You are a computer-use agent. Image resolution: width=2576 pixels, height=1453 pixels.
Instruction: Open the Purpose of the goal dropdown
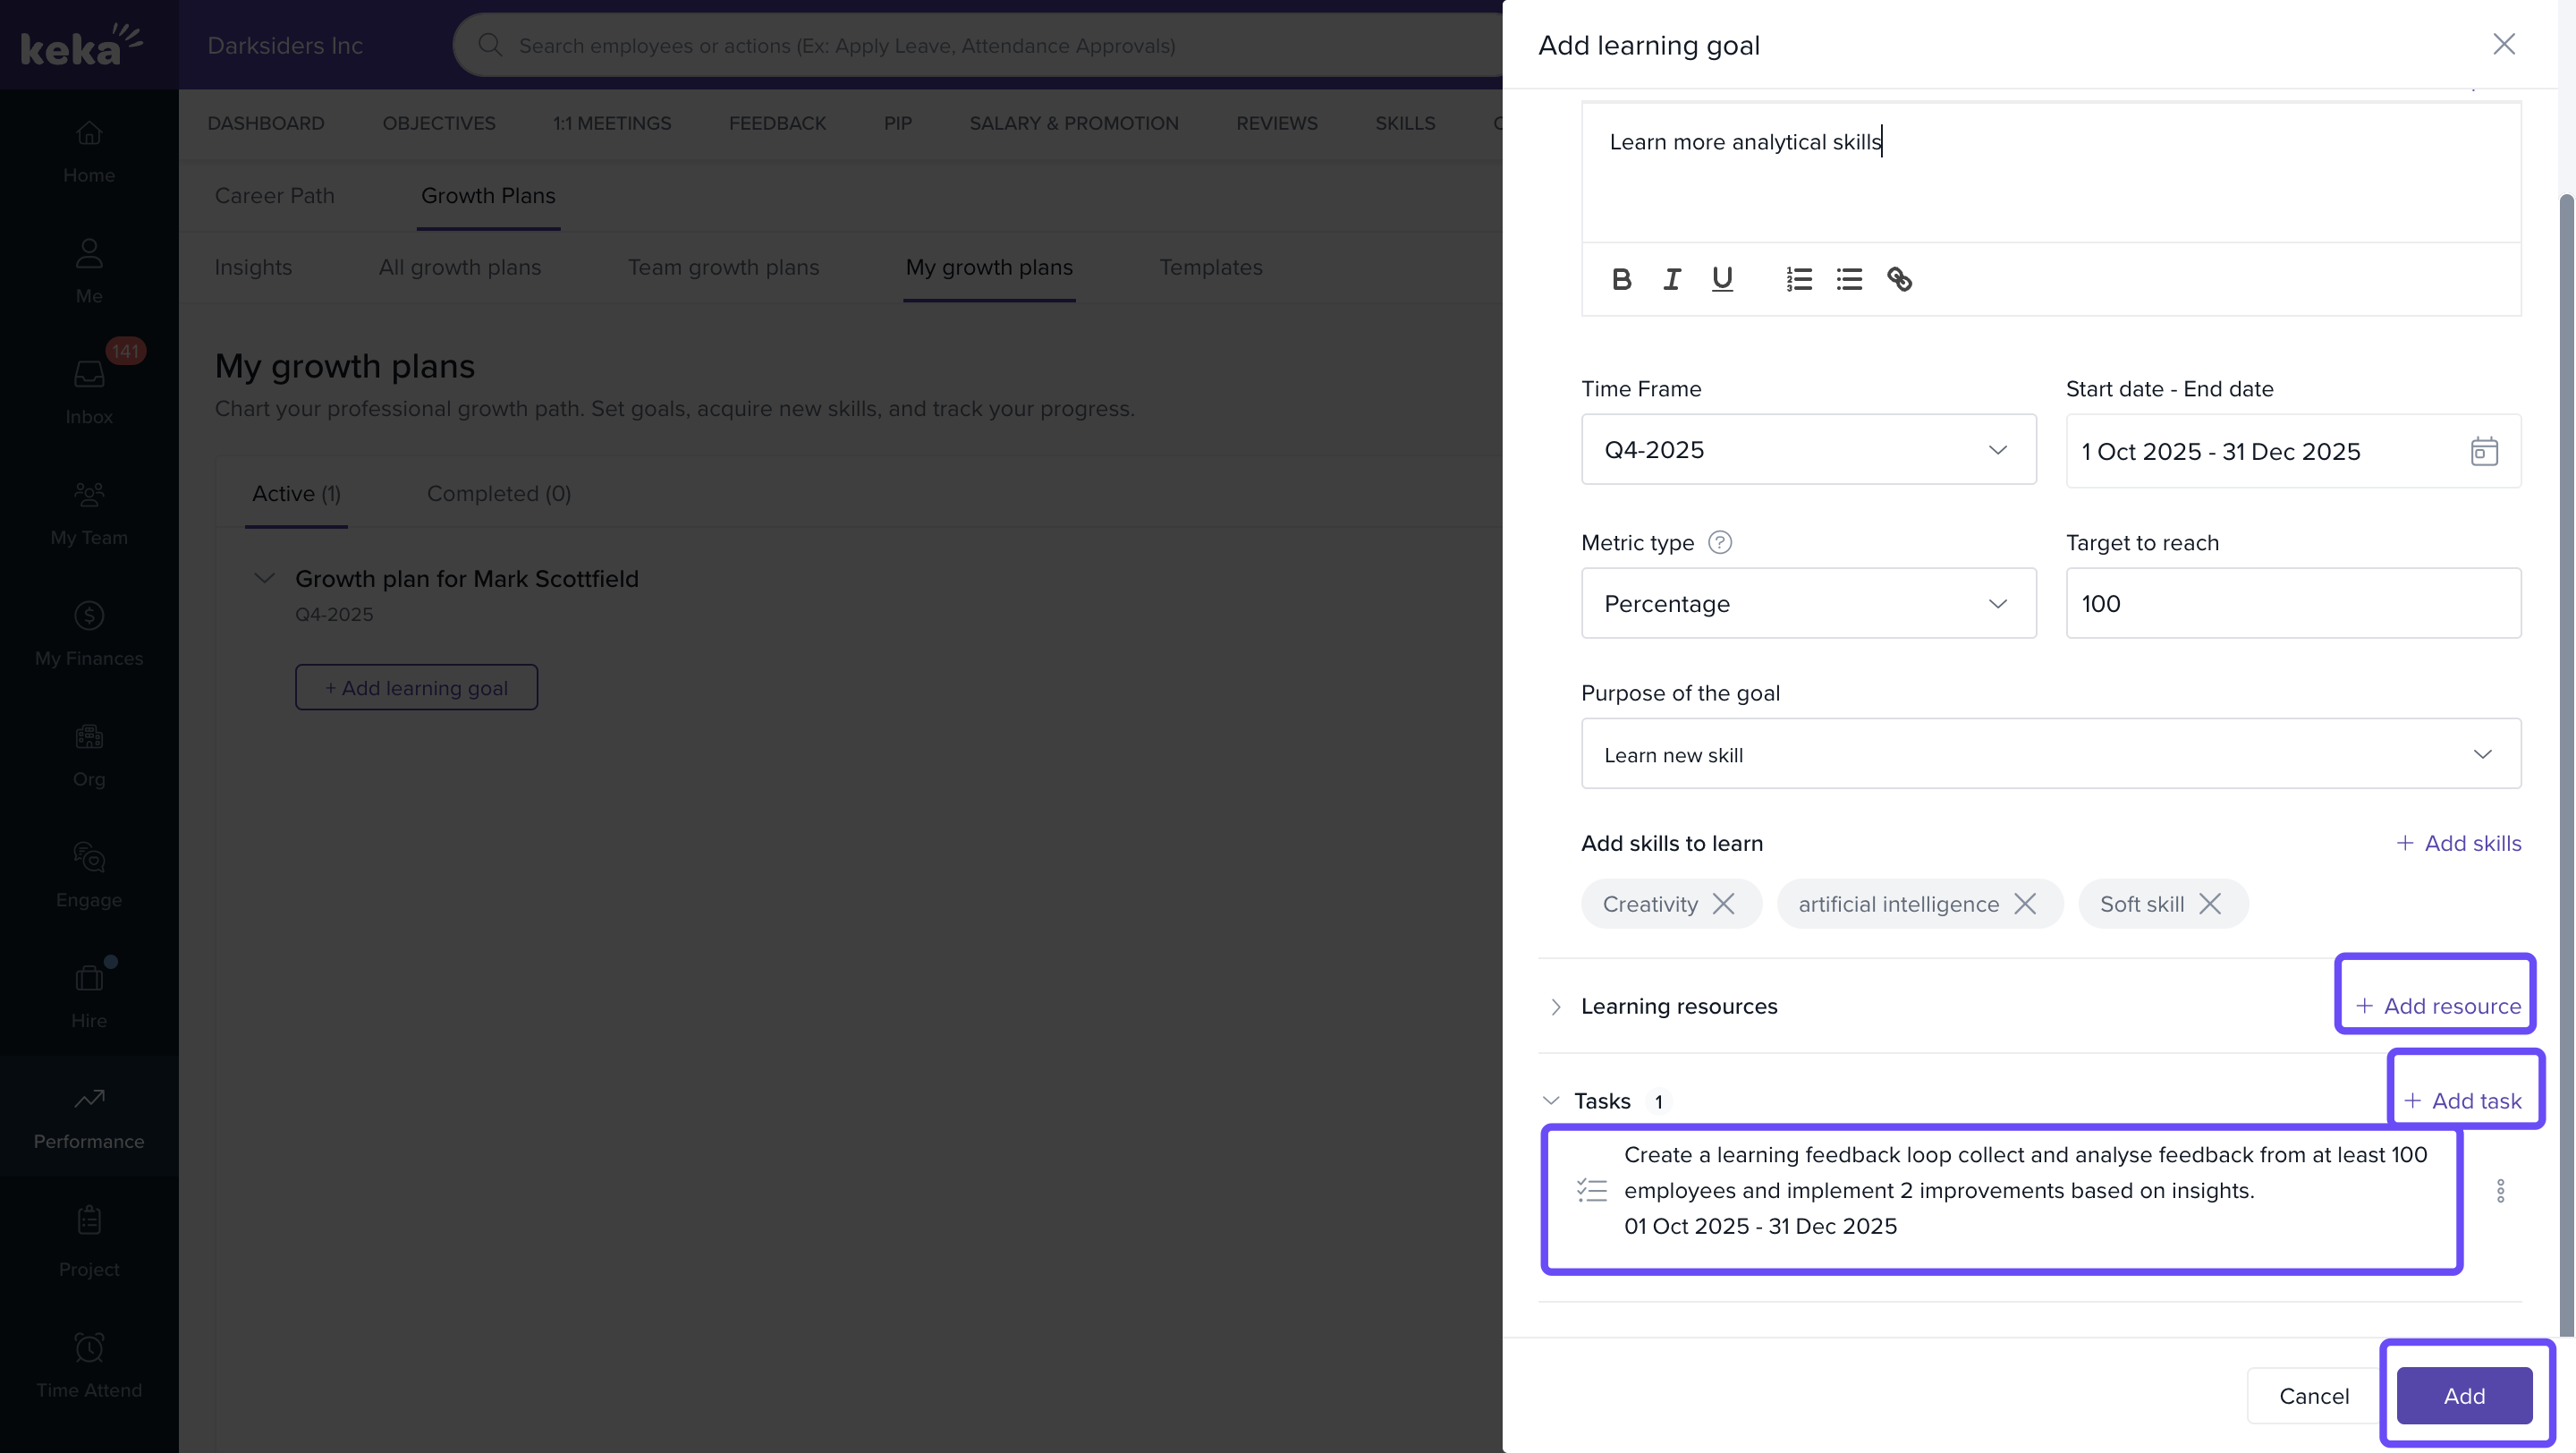2050,754
